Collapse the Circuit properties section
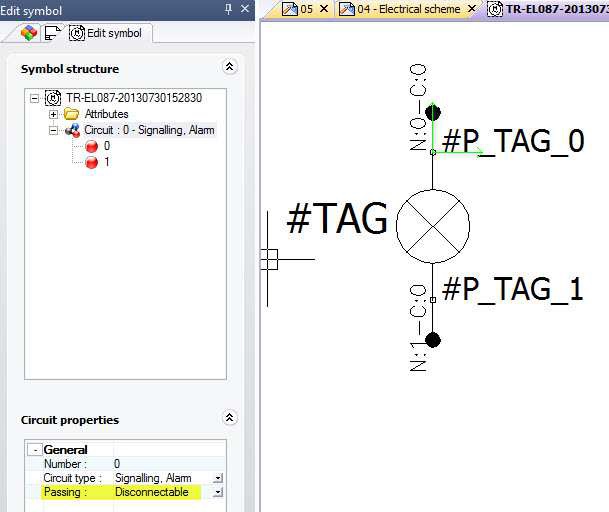 coord(229,419)
